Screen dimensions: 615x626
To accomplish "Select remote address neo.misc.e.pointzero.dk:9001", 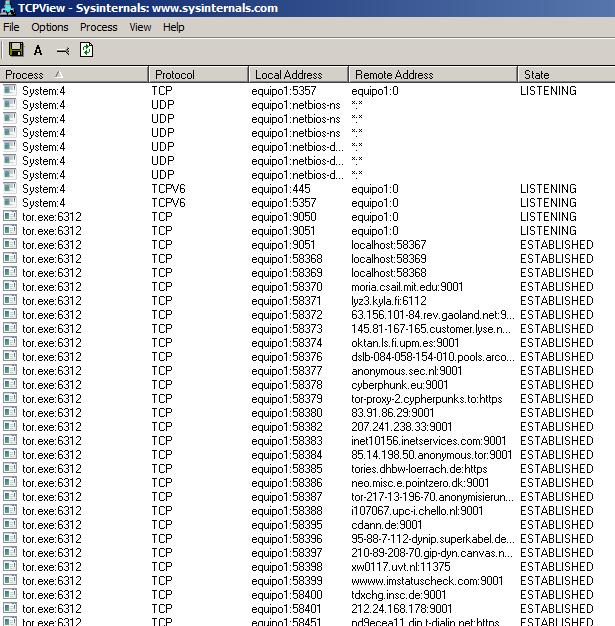I will pyautogui.click(x=420, y=483).
